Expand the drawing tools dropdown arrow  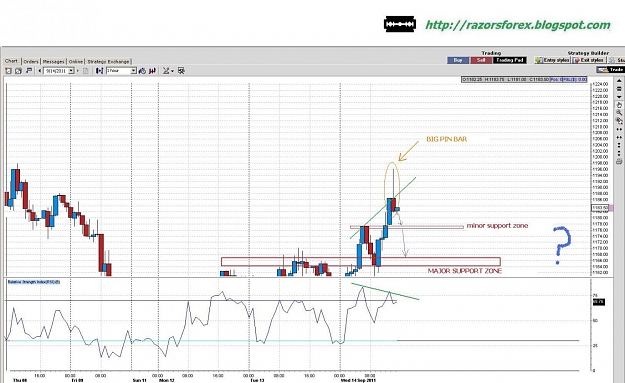172,71
